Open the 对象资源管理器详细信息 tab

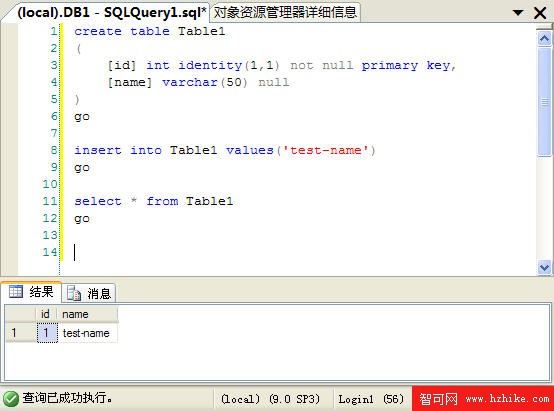click(x=285, y=13)
